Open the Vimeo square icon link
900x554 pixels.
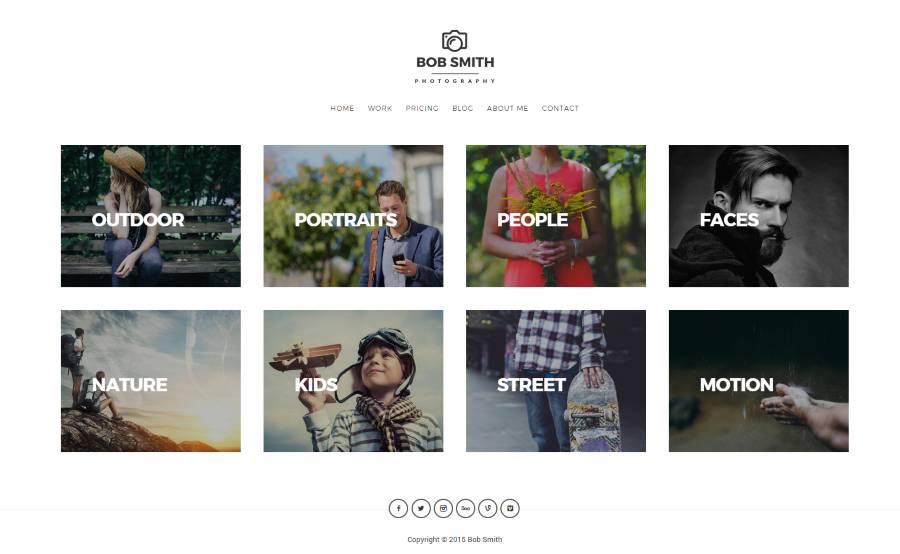(510, 509)
